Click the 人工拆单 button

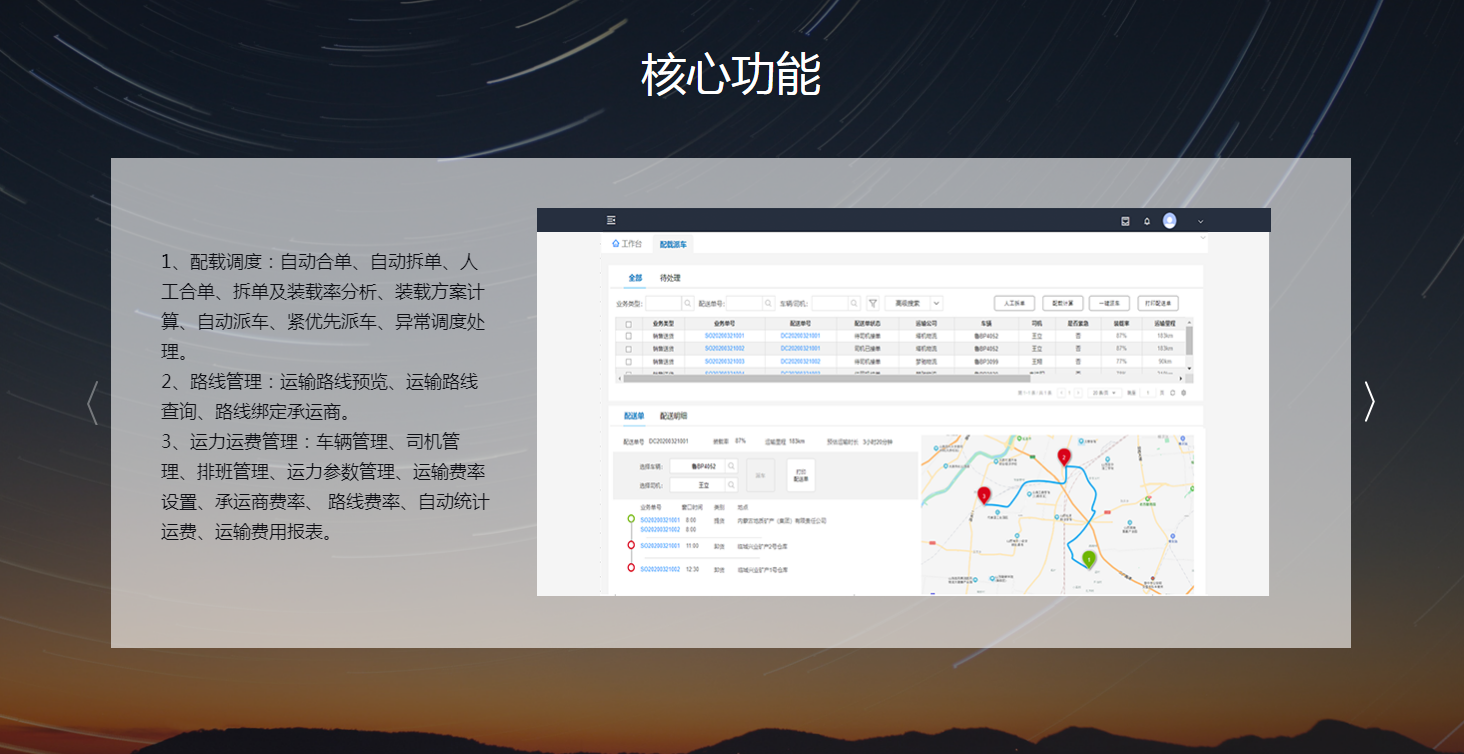(x=1014, y=303)
